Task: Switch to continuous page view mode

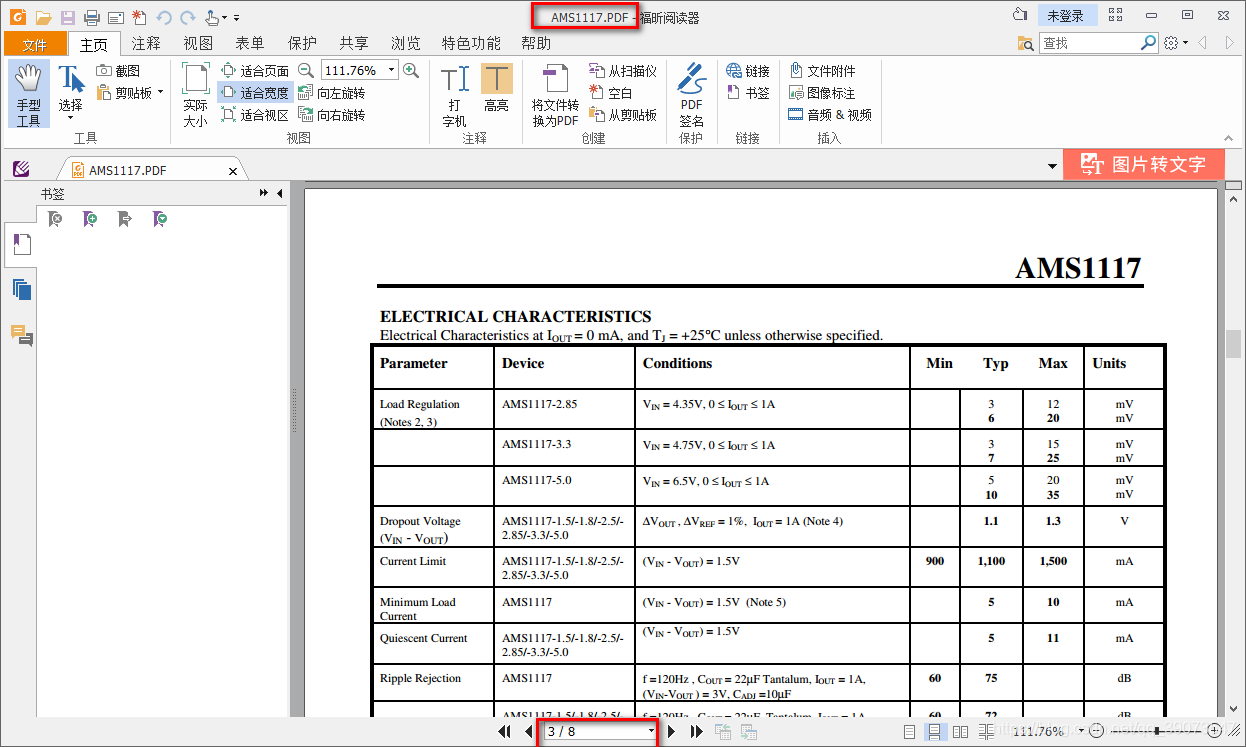Action: click(x=934, y=732)
